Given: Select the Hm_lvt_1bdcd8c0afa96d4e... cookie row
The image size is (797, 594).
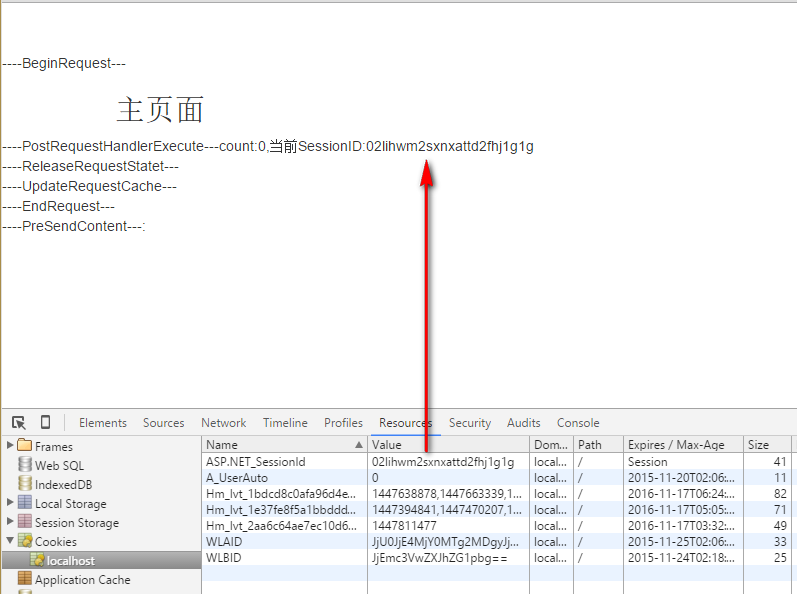Looking at the screenshot, I should coord(497,493).
